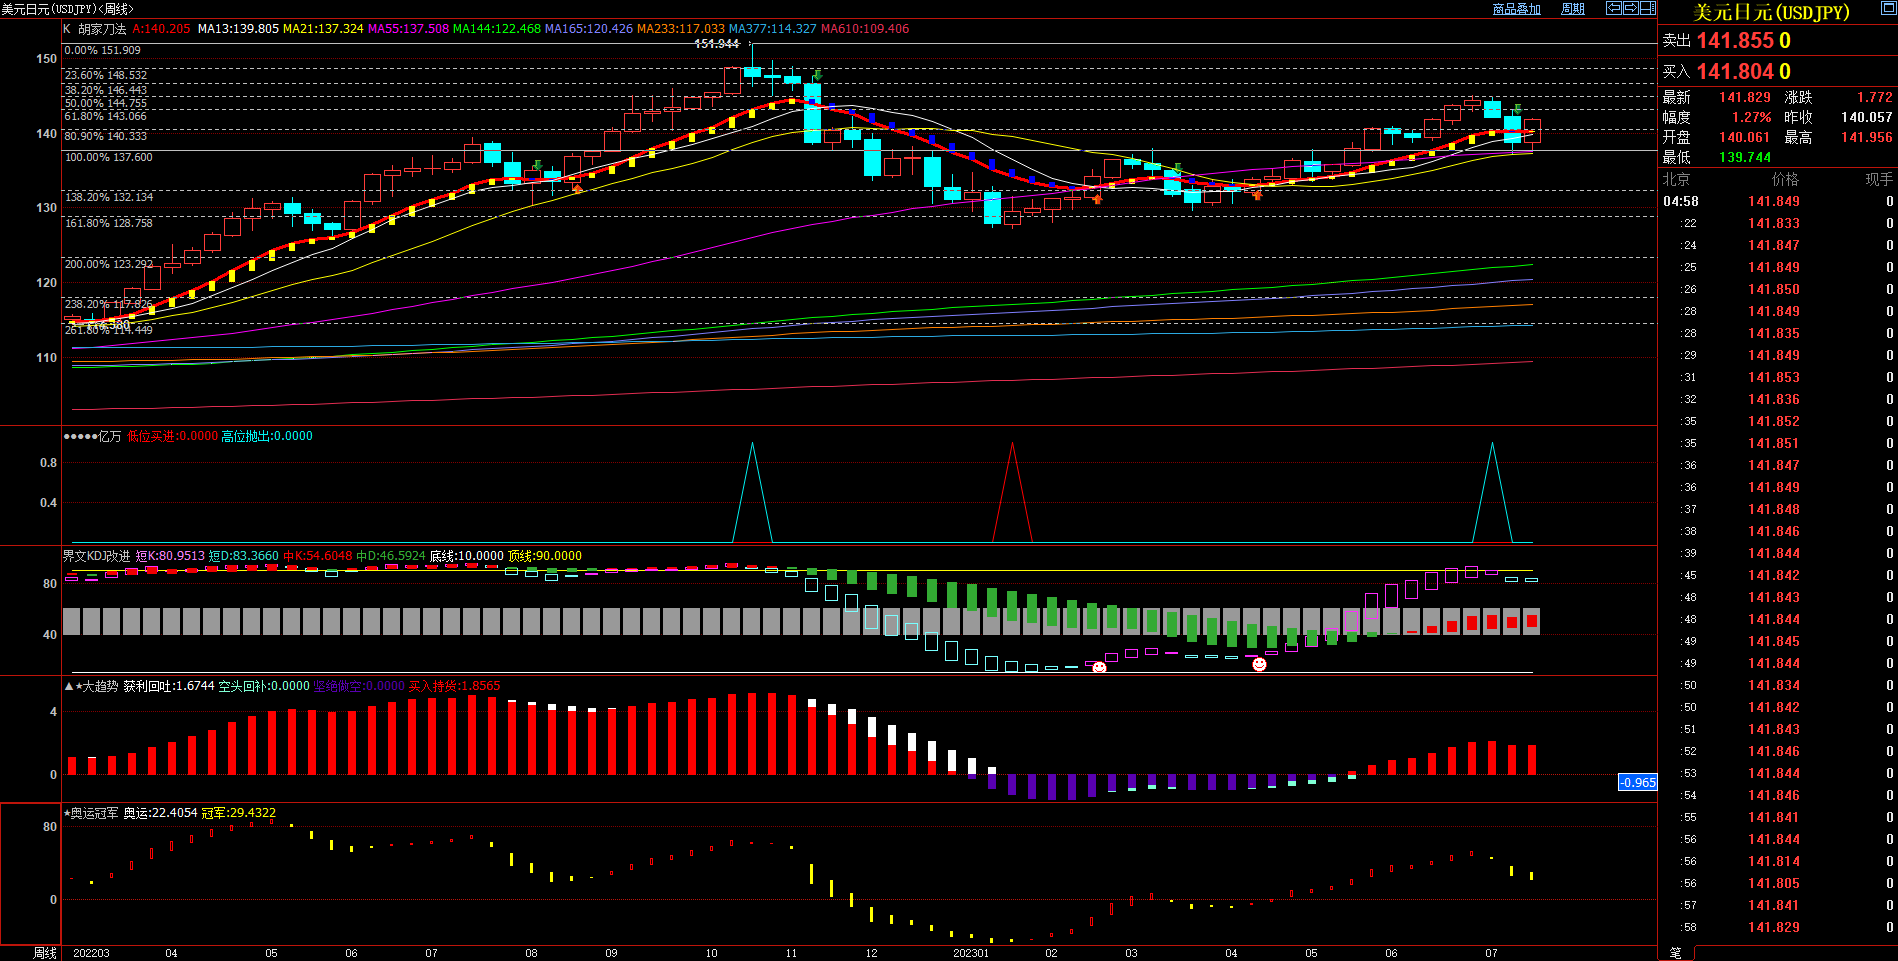Click the green down arrow near 151.944 peak

817,75
